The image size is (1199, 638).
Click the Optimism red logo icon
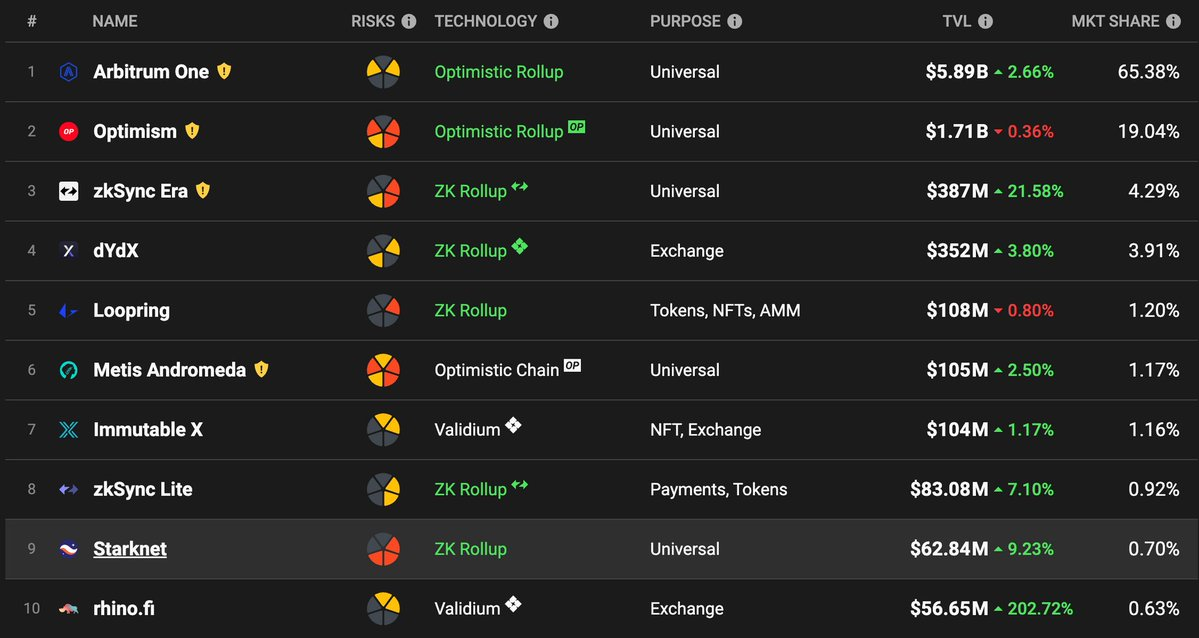coord(68,131)
